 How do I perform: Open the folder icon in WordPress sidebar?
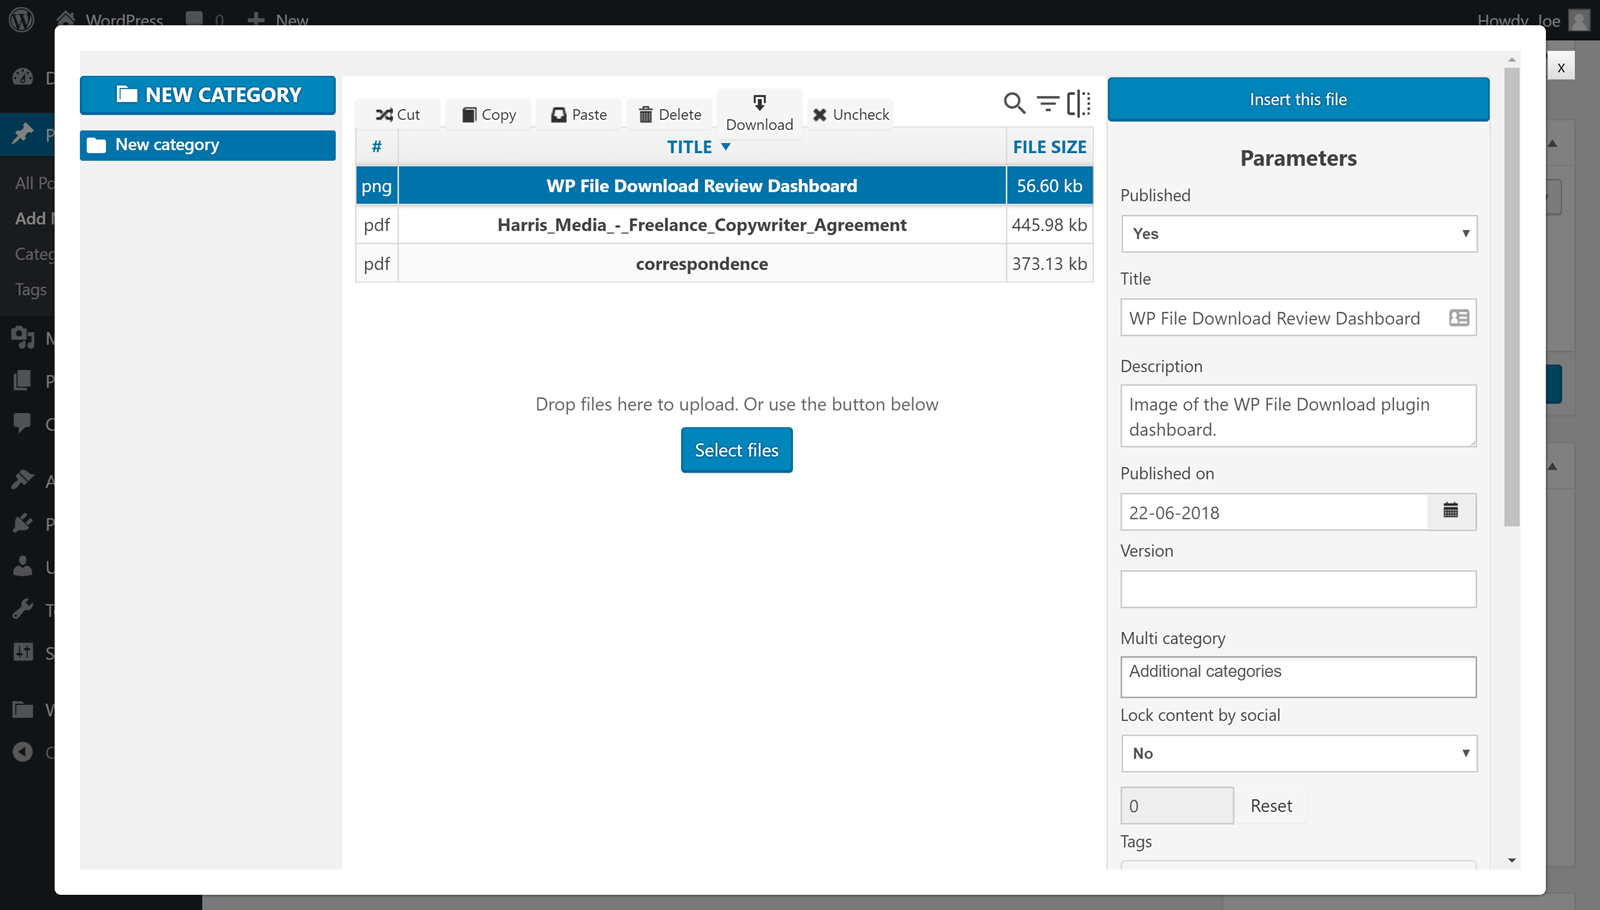[23, 710]
